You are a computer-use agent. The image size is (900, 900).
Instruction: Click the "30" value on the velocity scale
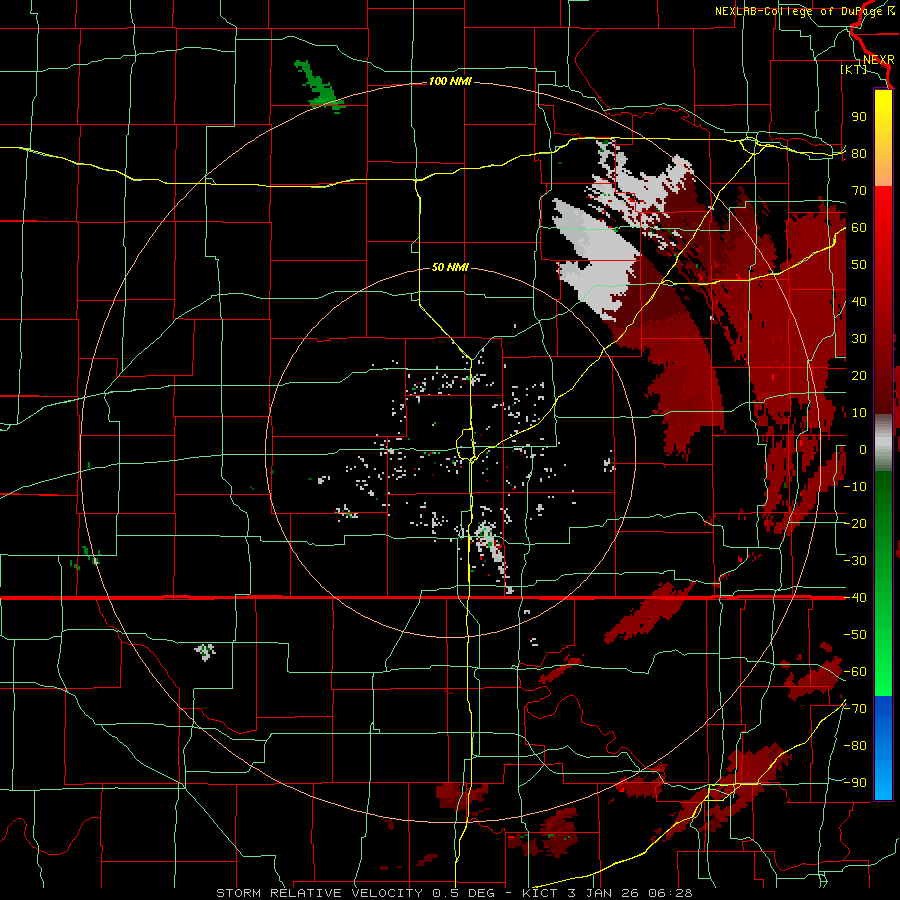pyautogui.click(x=859, y=339)
